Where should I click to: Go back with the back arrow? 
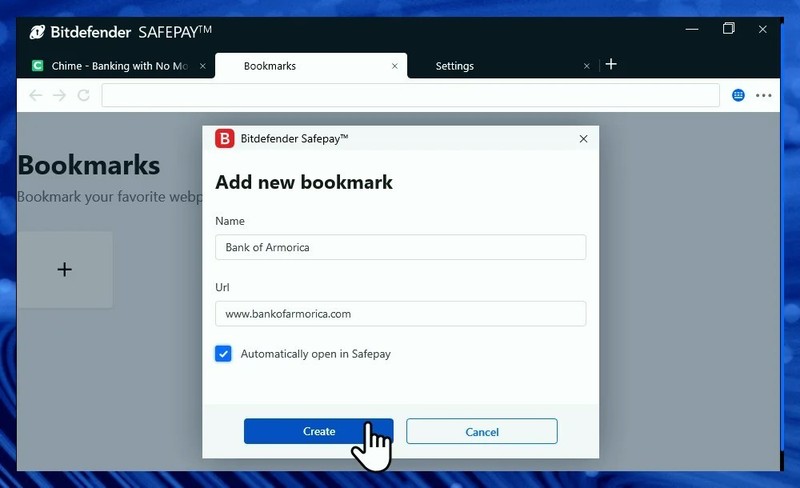click(x=35, y=95)
